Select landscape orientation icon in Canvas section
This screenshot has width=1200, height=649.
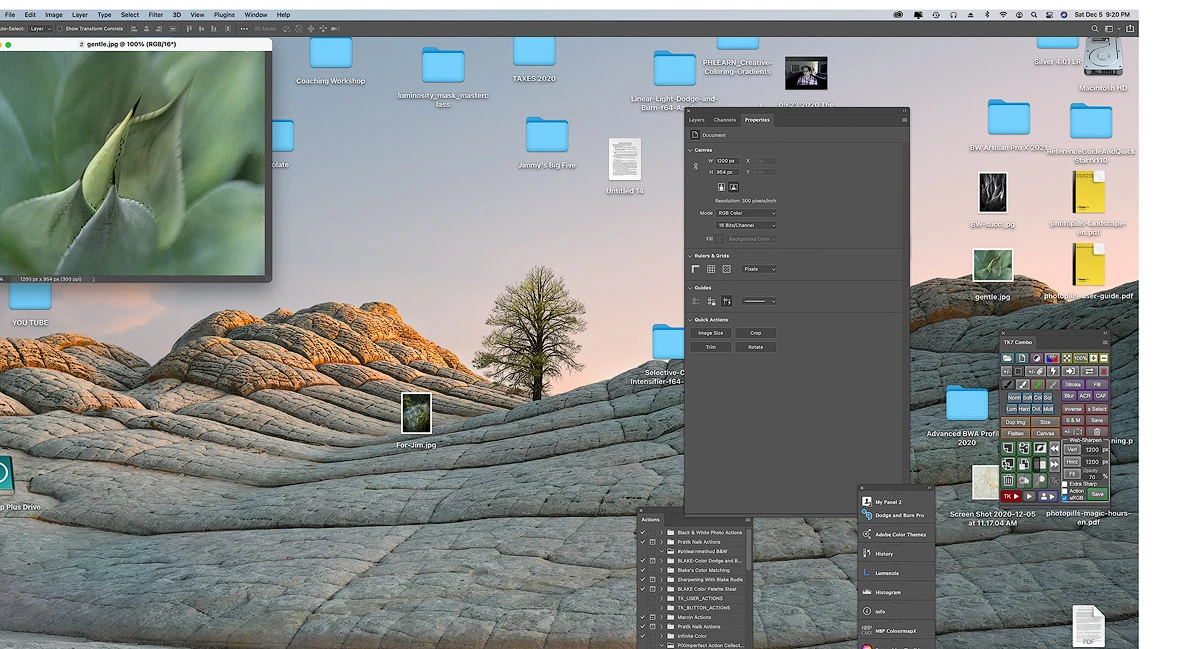(734, 187)
